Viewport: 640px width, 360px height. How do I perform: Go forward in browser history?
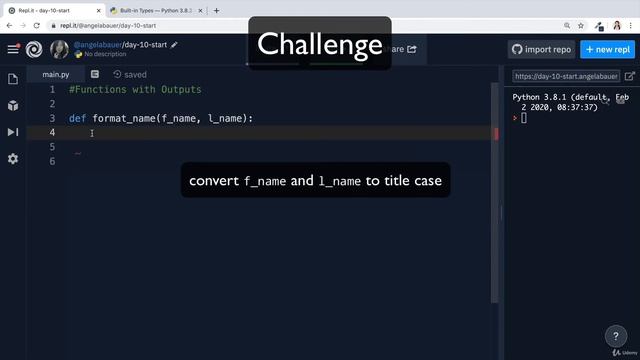click(23, 25)
